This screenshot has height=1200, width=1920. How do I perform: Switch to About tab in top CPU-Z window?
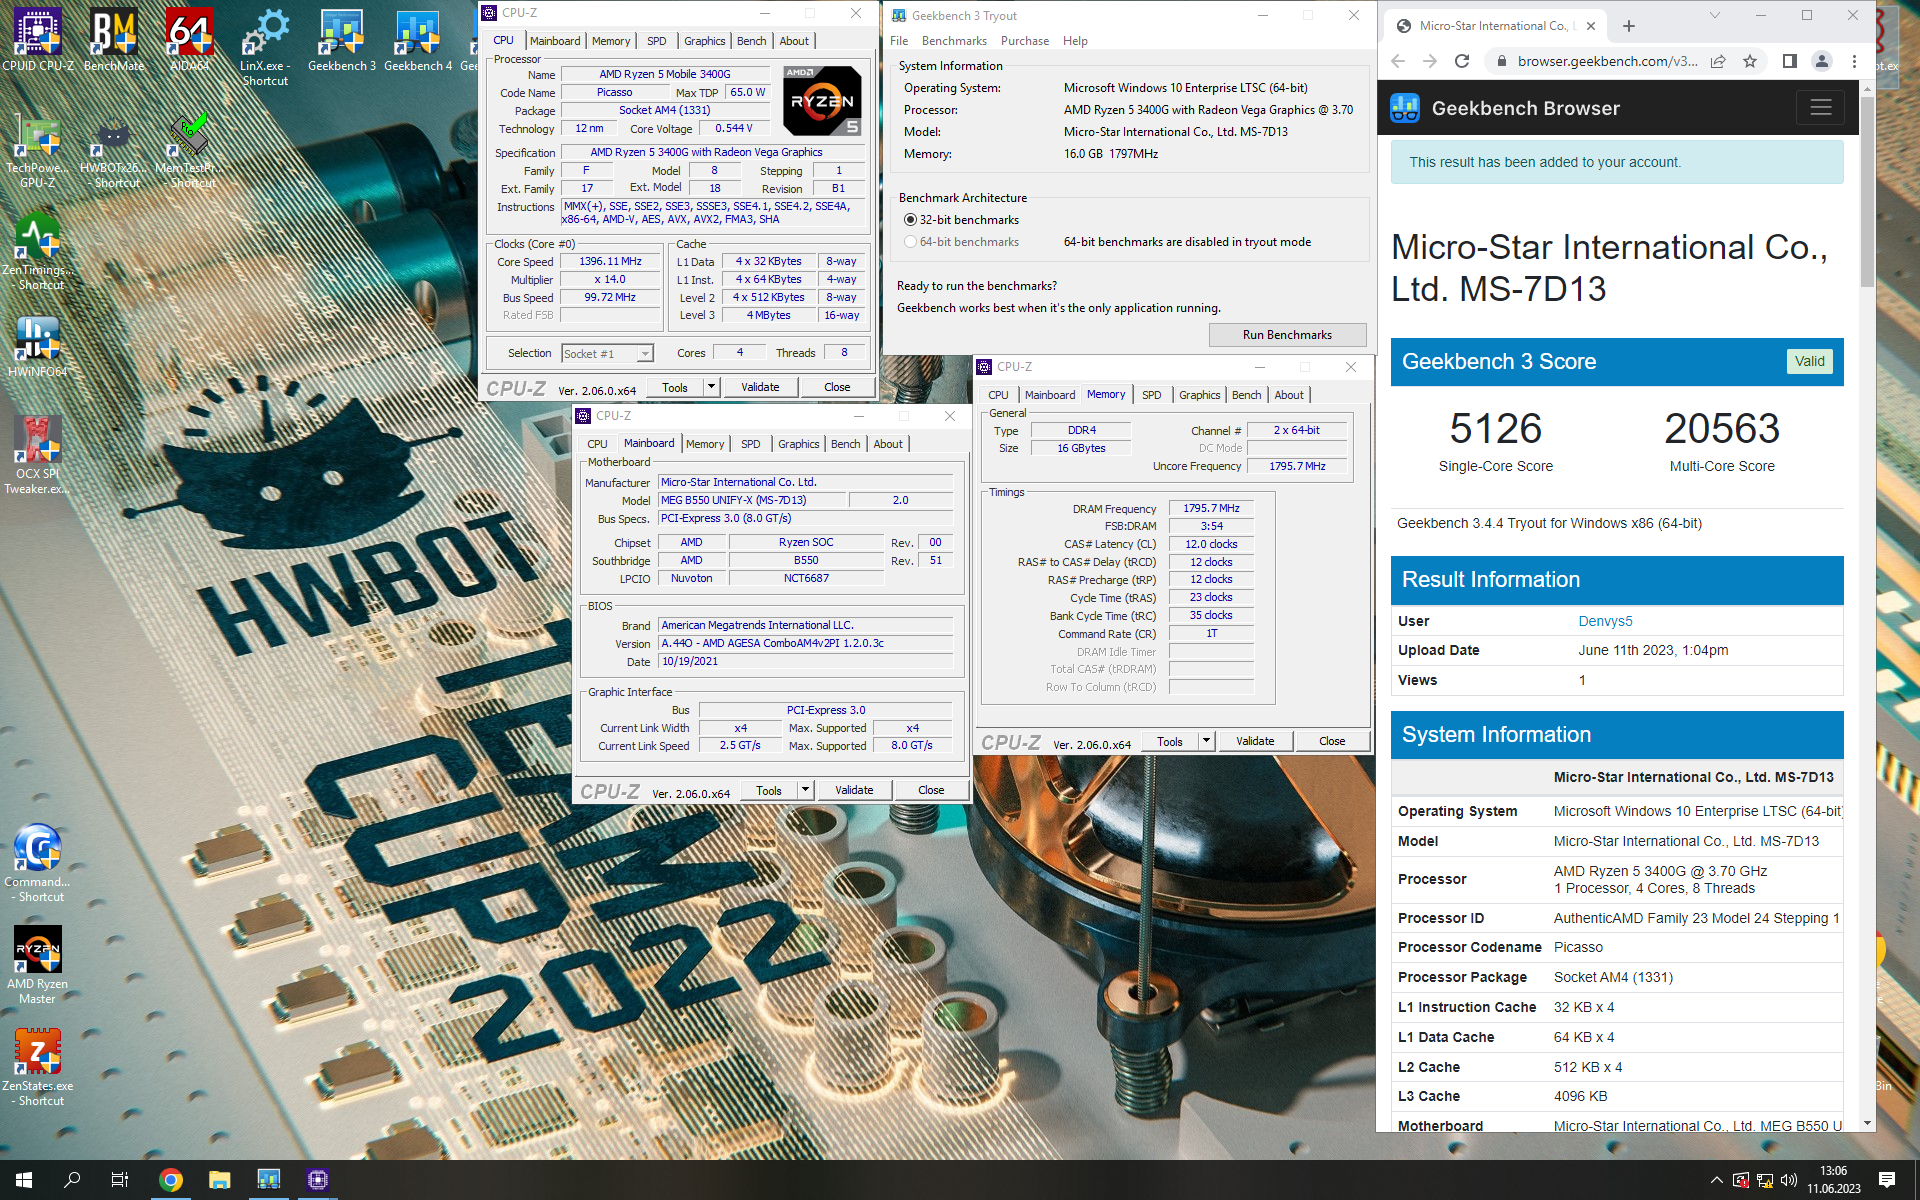pyautogui.click(x=795, y=41)
